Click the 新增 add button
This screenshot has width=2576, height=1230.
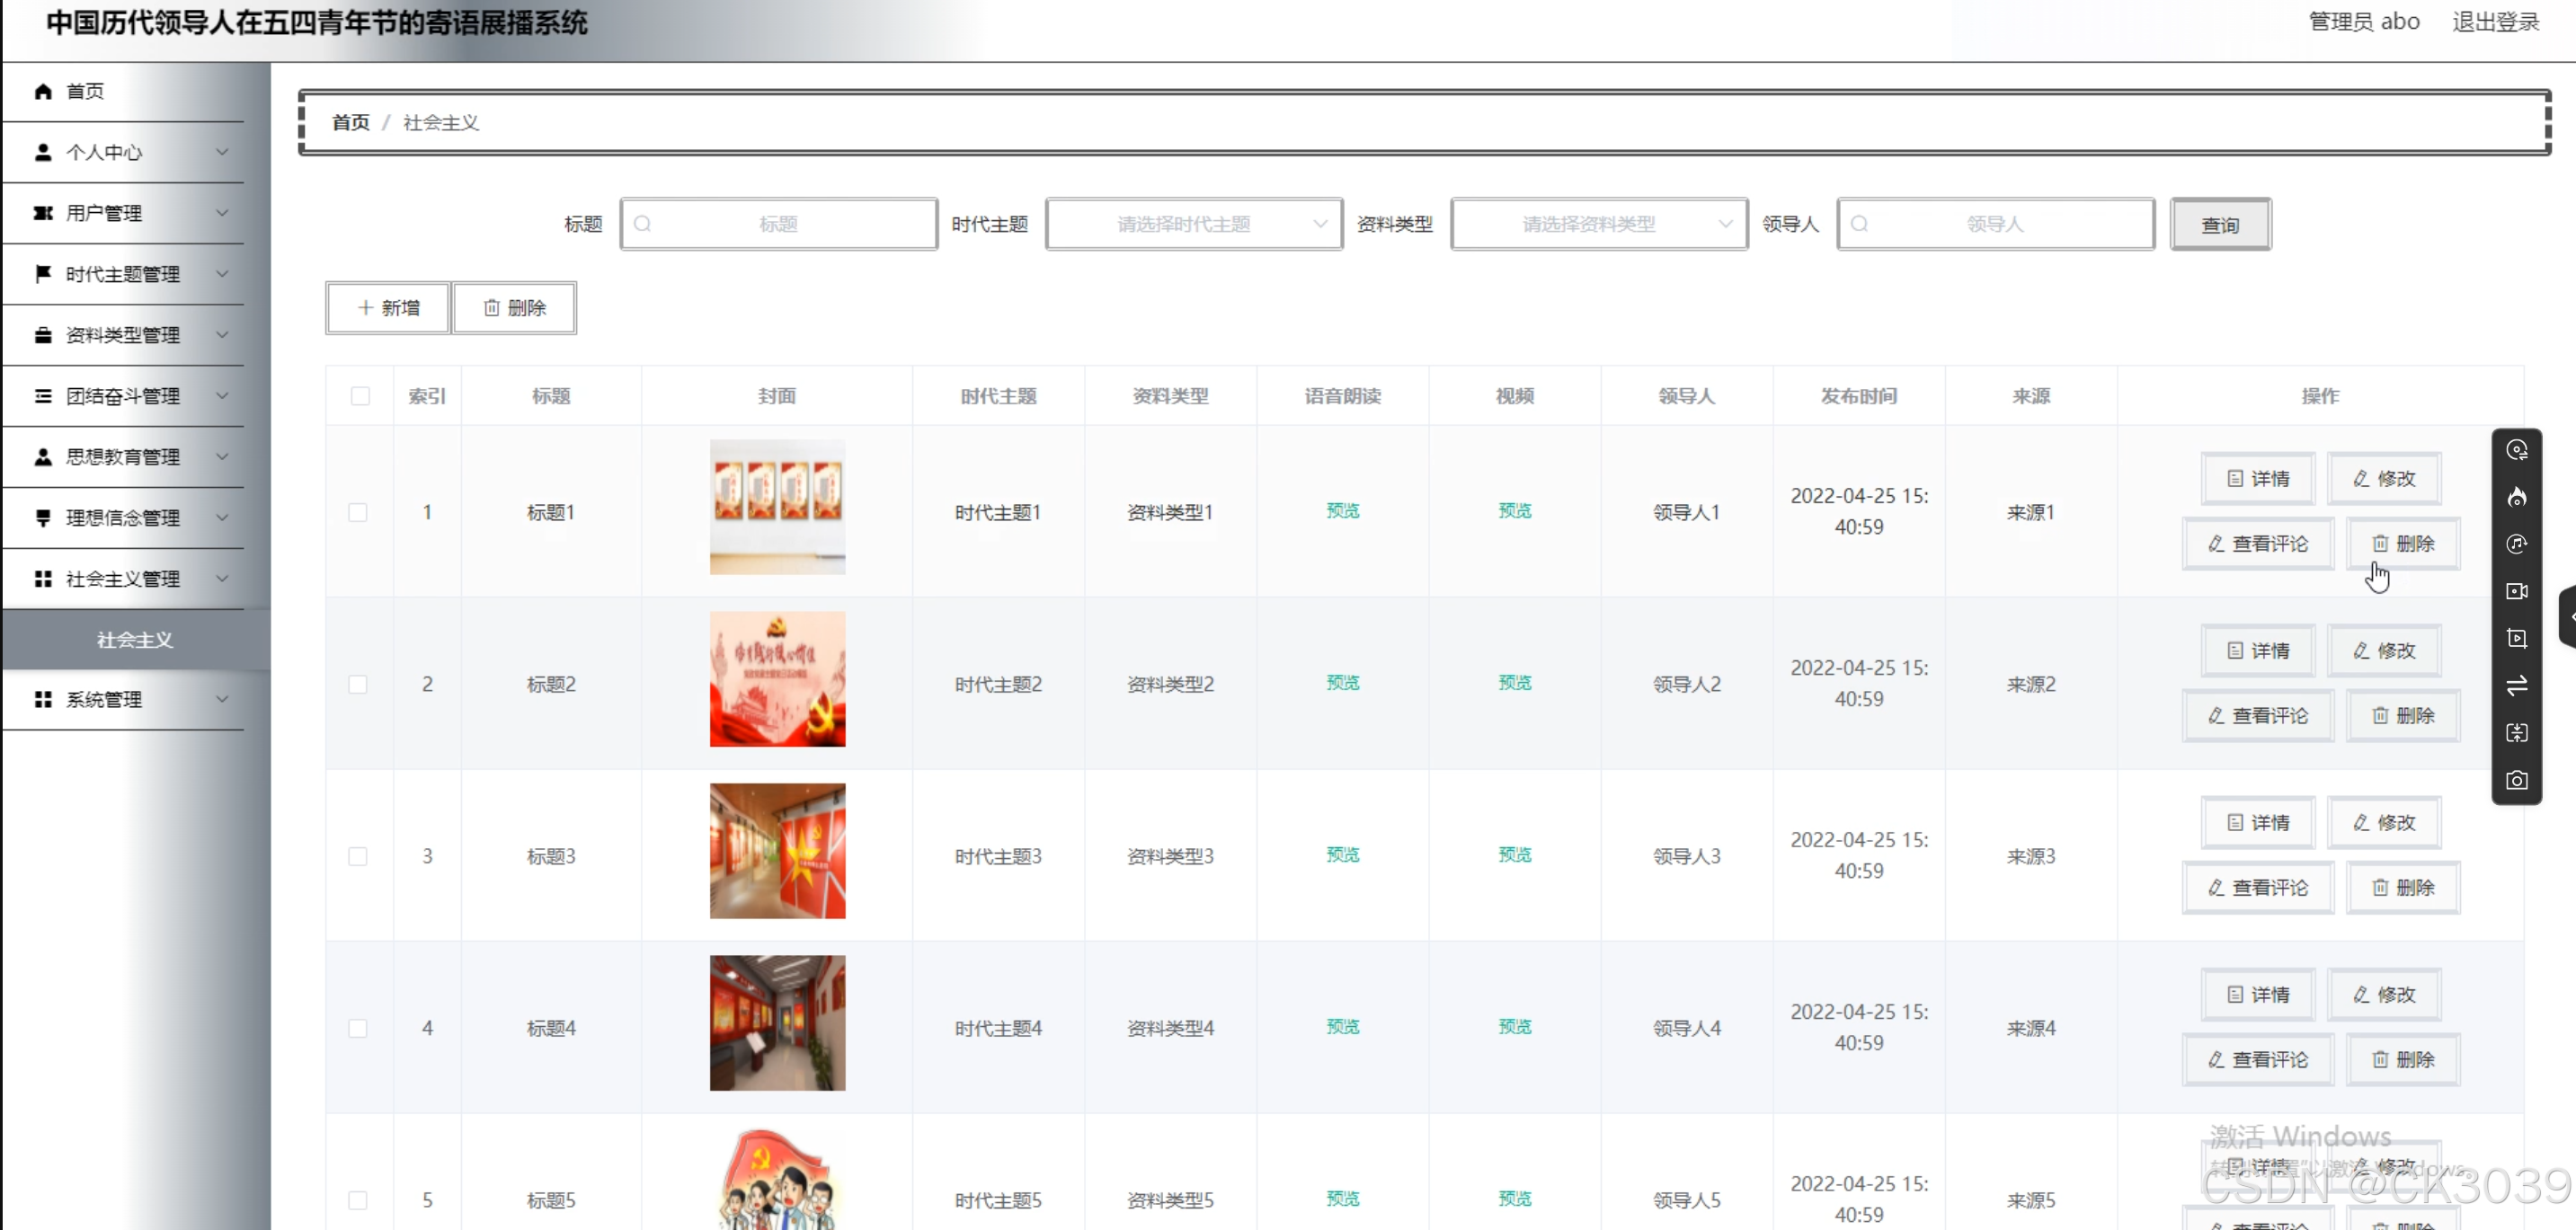pyautogui.click(x=388, y=308)
